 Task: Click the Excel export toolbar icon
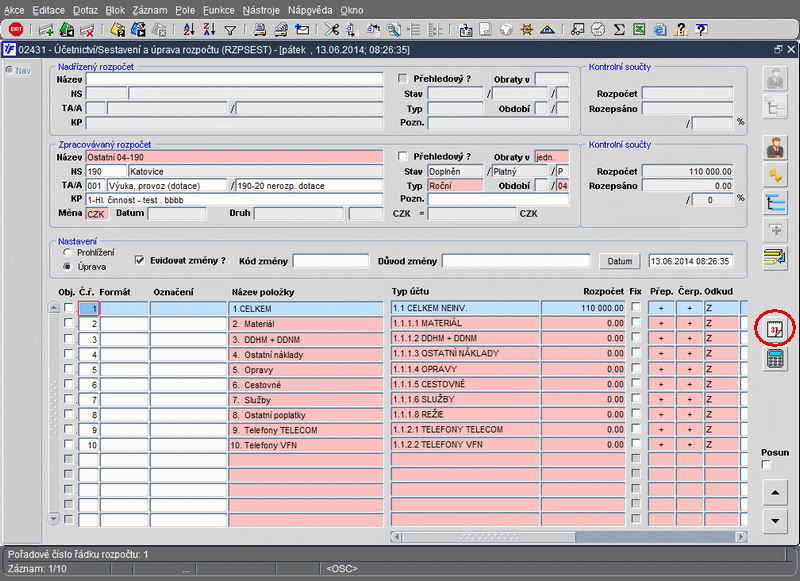(x=639, y=29)
